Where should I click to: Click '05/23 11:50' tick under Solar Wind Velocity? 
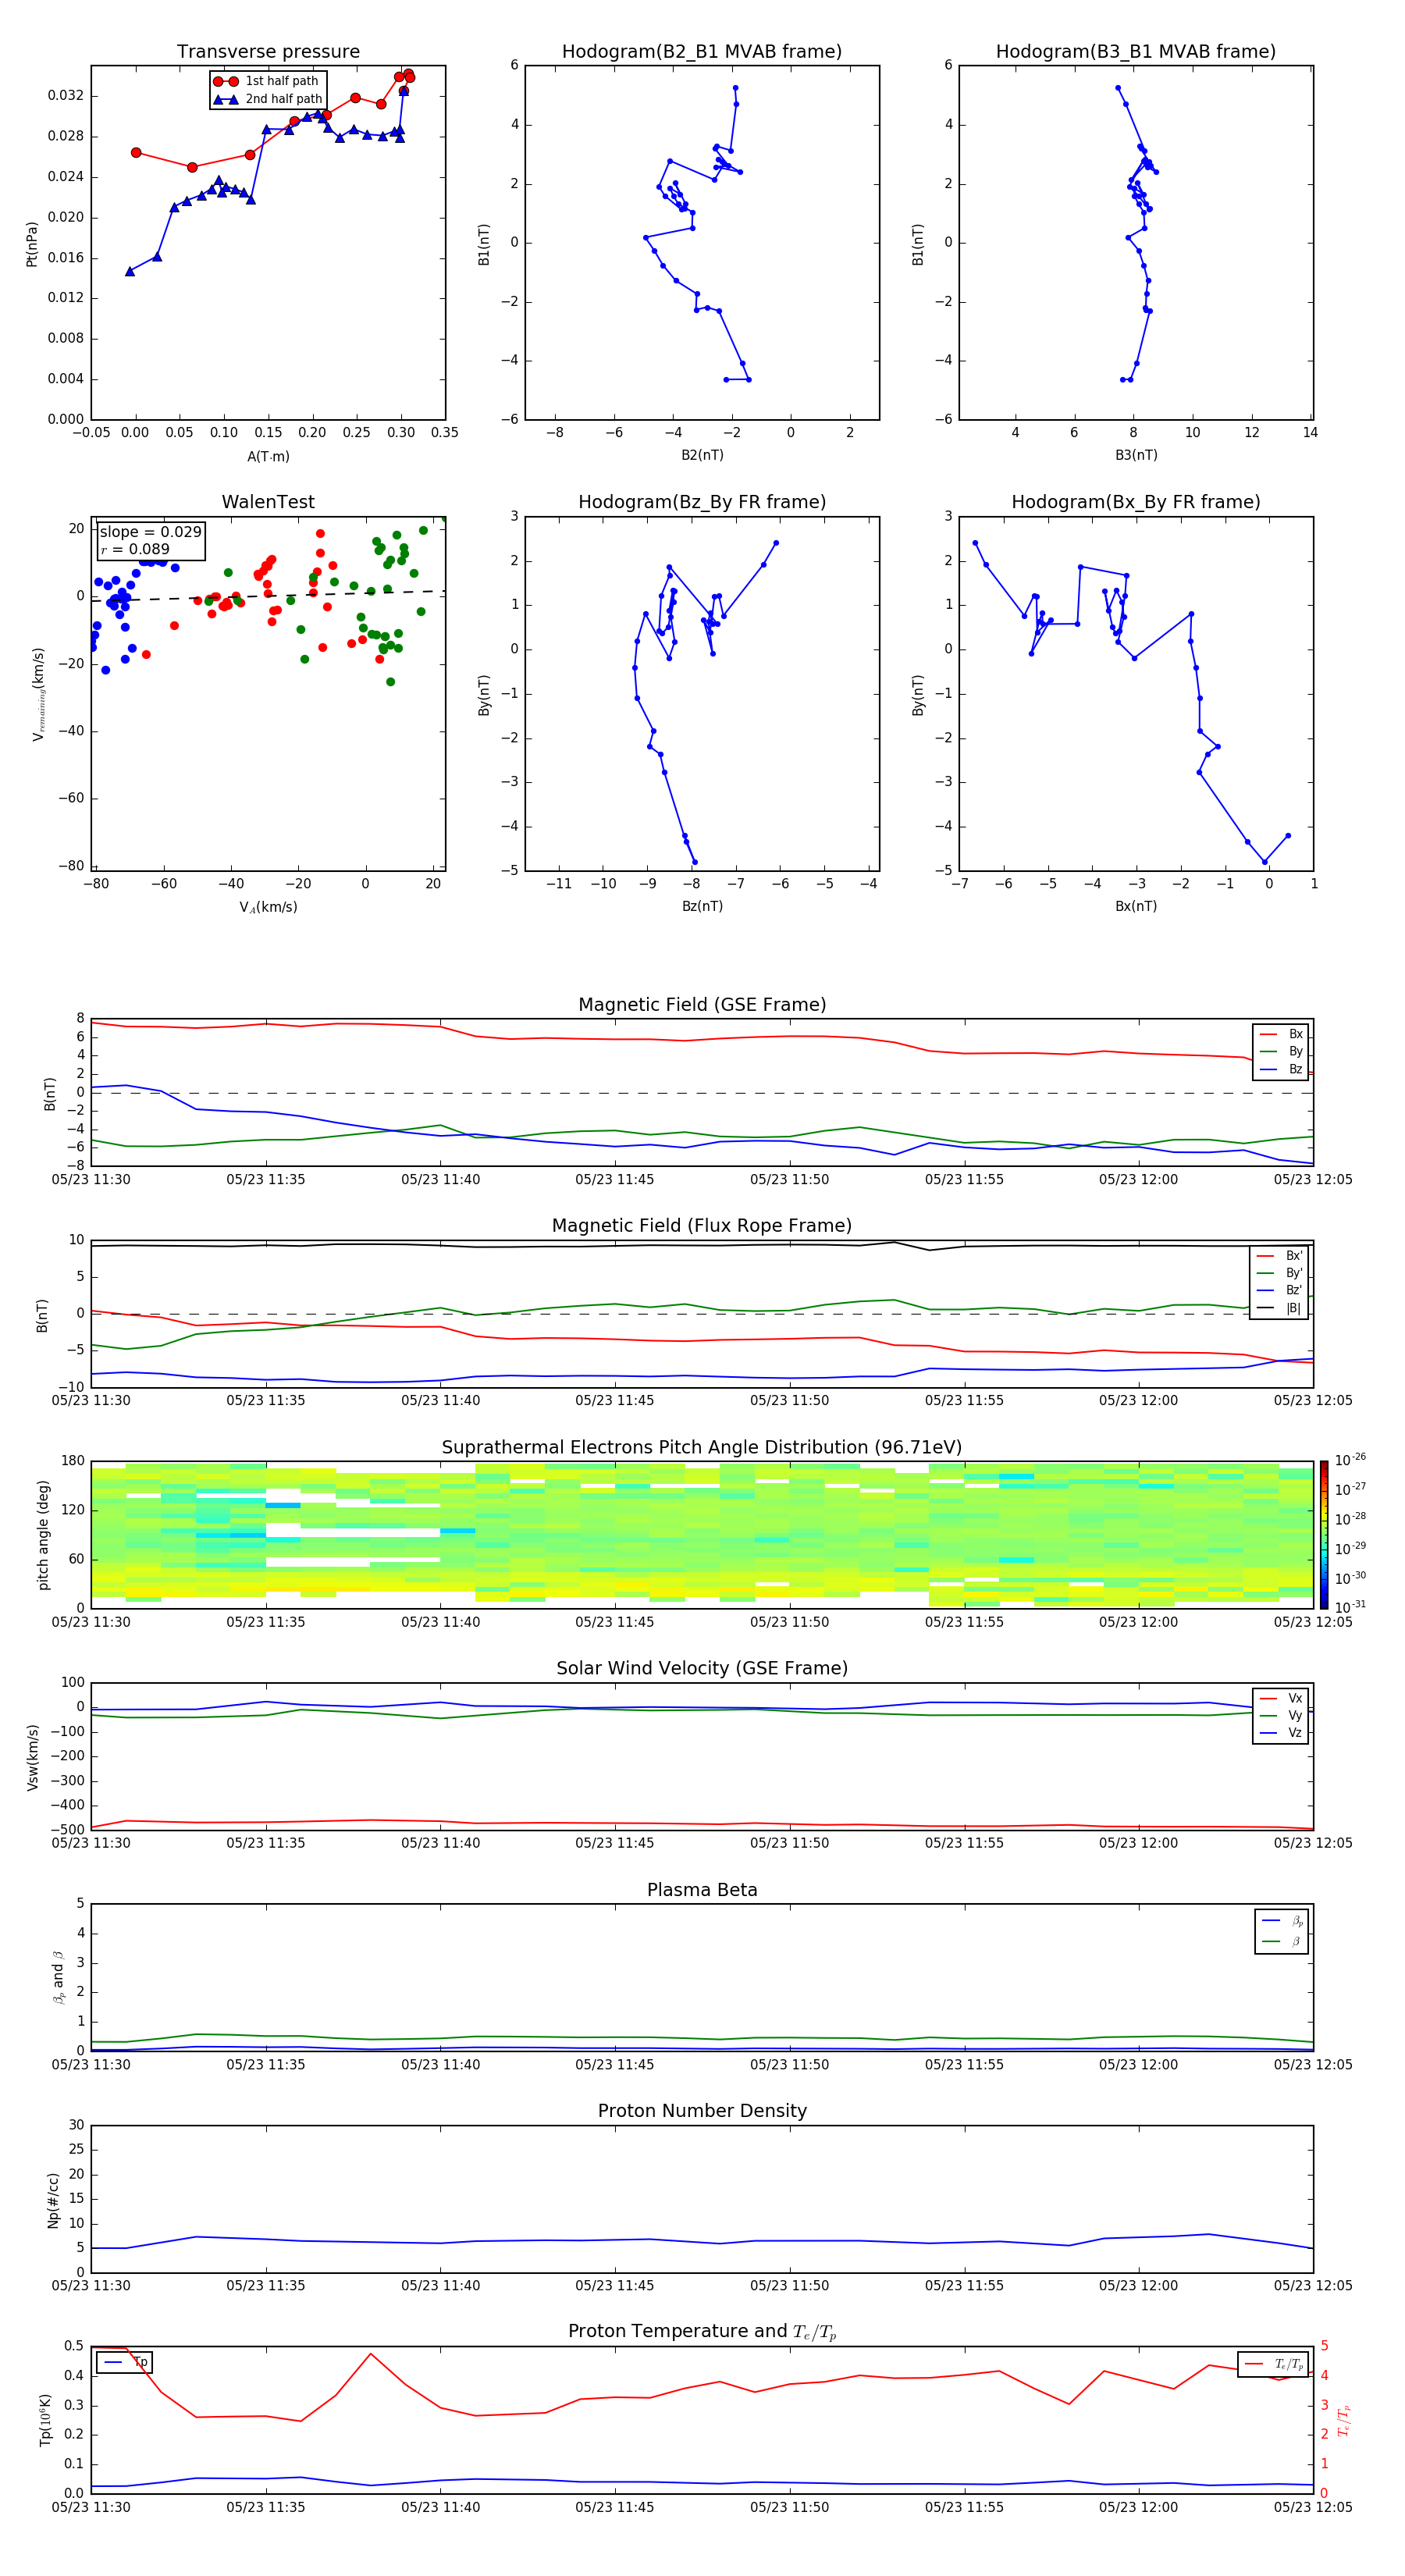tap(789, 1843)
